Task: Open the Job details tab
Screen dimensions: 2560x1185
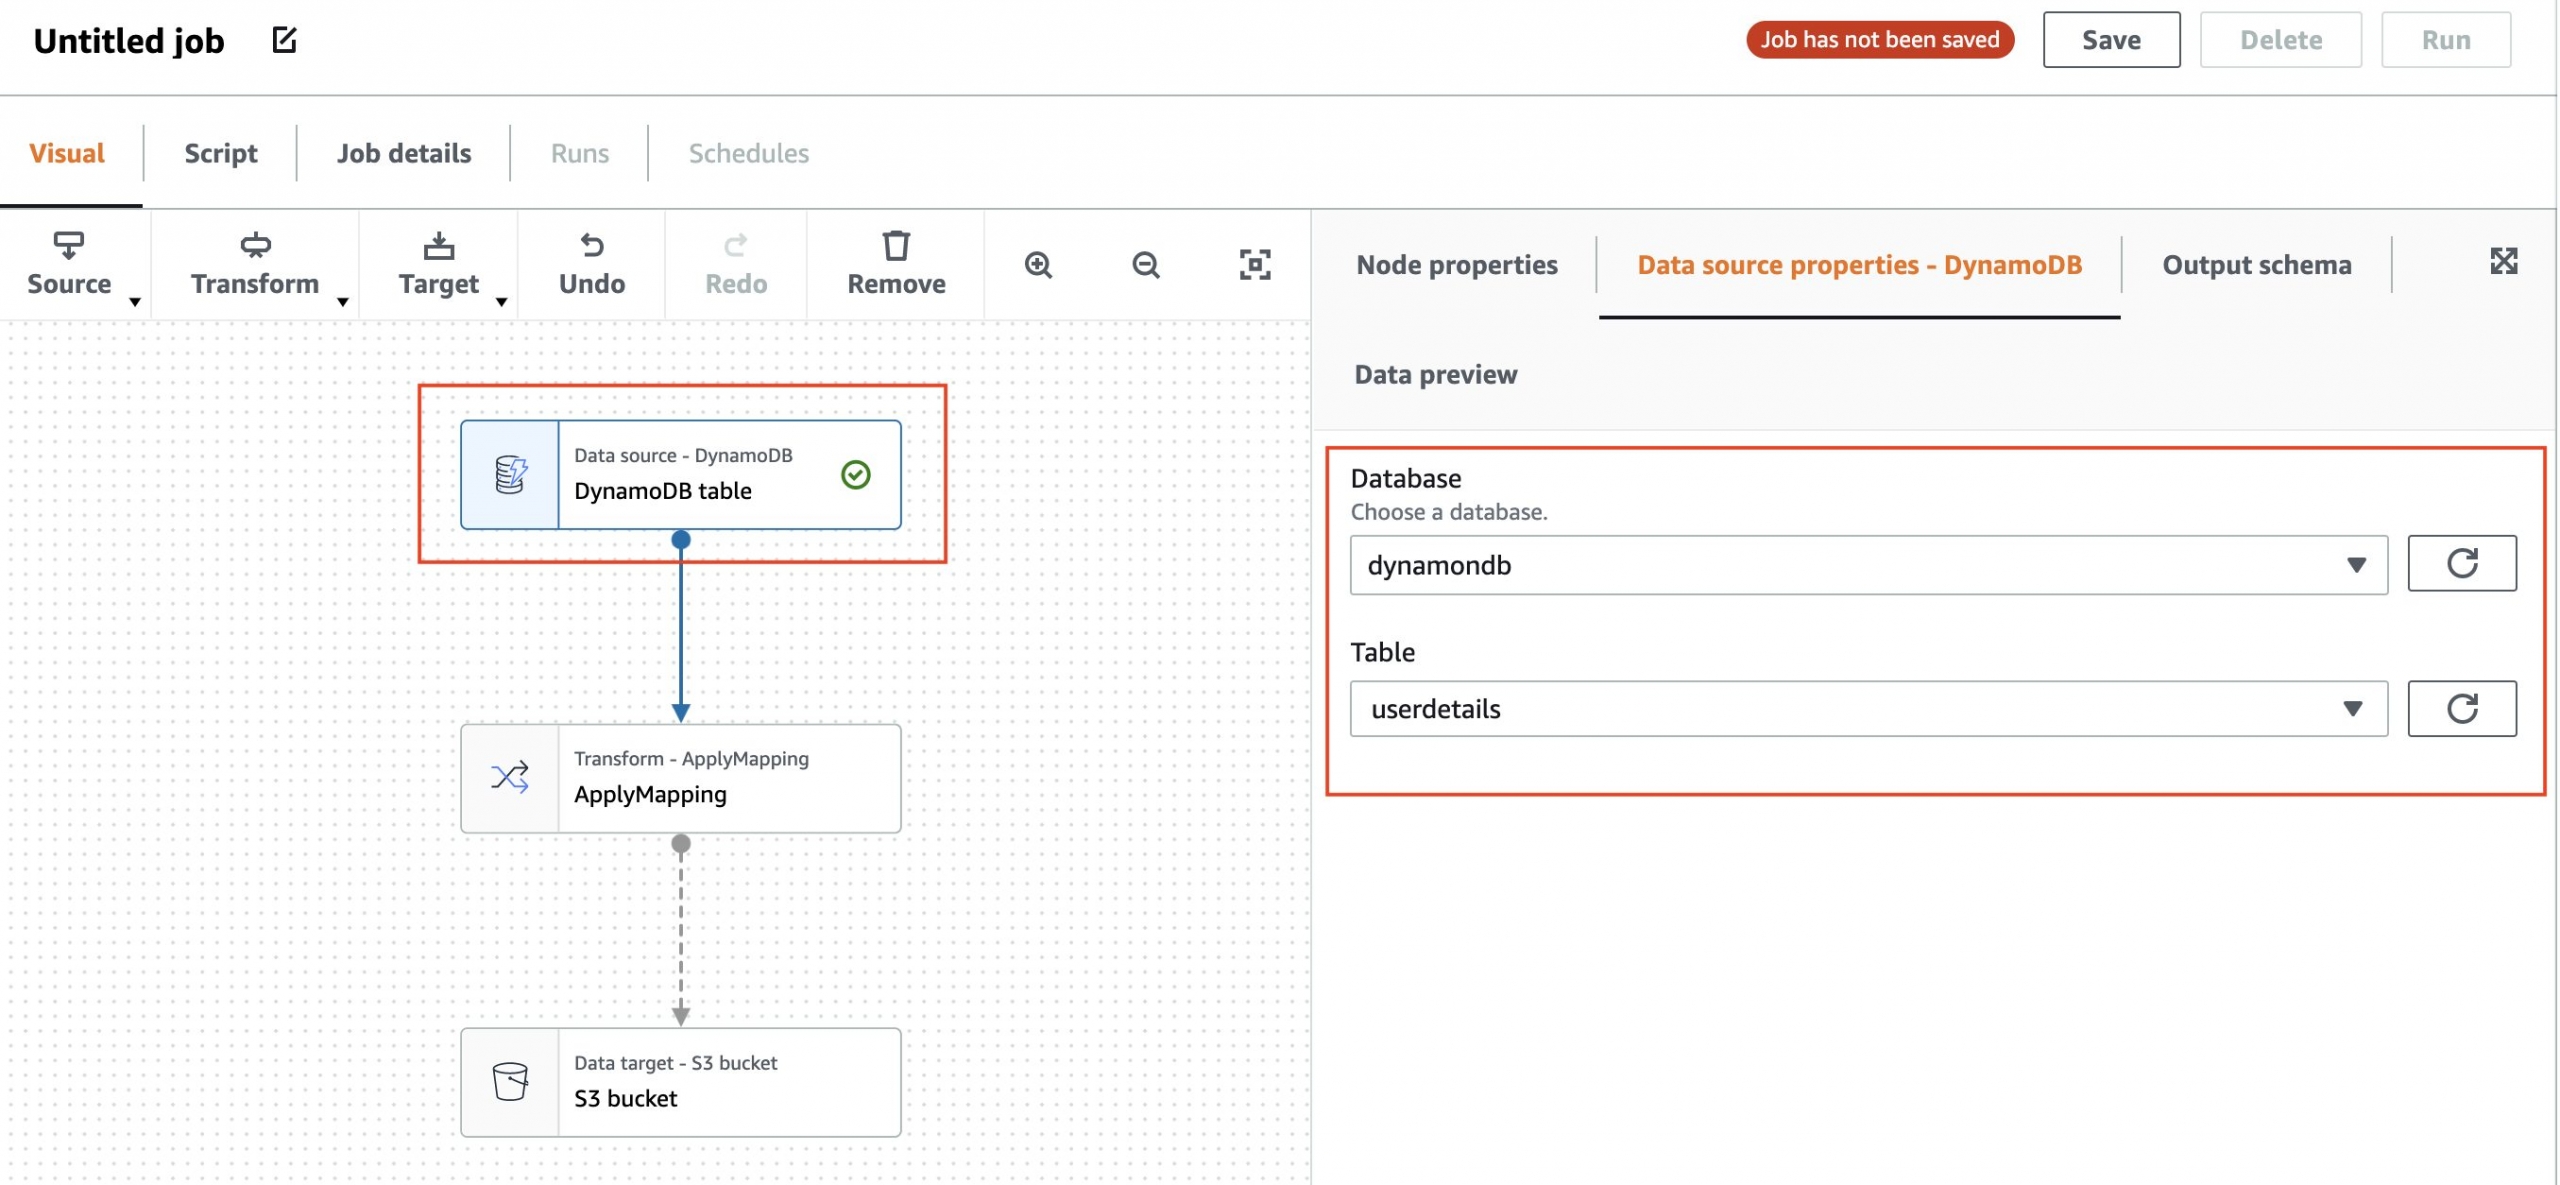Action: [x=404, y=153]
